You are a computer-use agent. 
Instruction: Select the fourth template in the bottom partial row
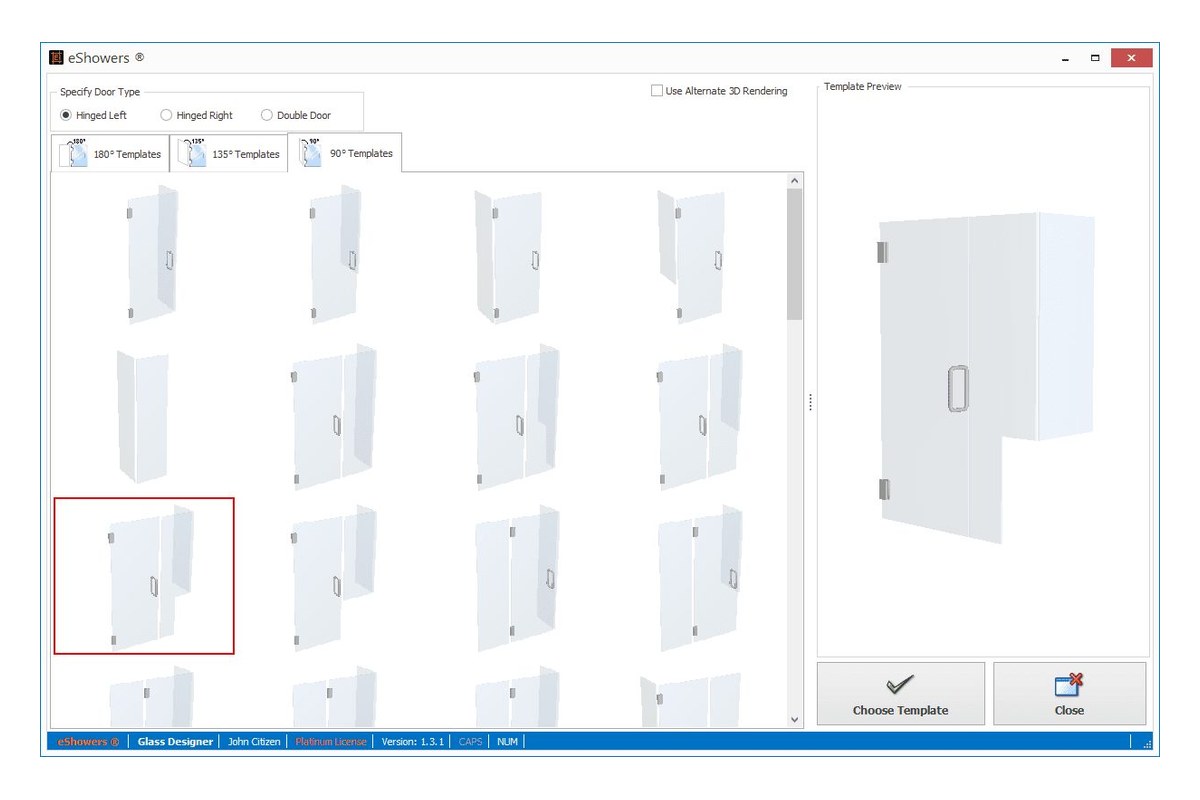tap(690, 697)
